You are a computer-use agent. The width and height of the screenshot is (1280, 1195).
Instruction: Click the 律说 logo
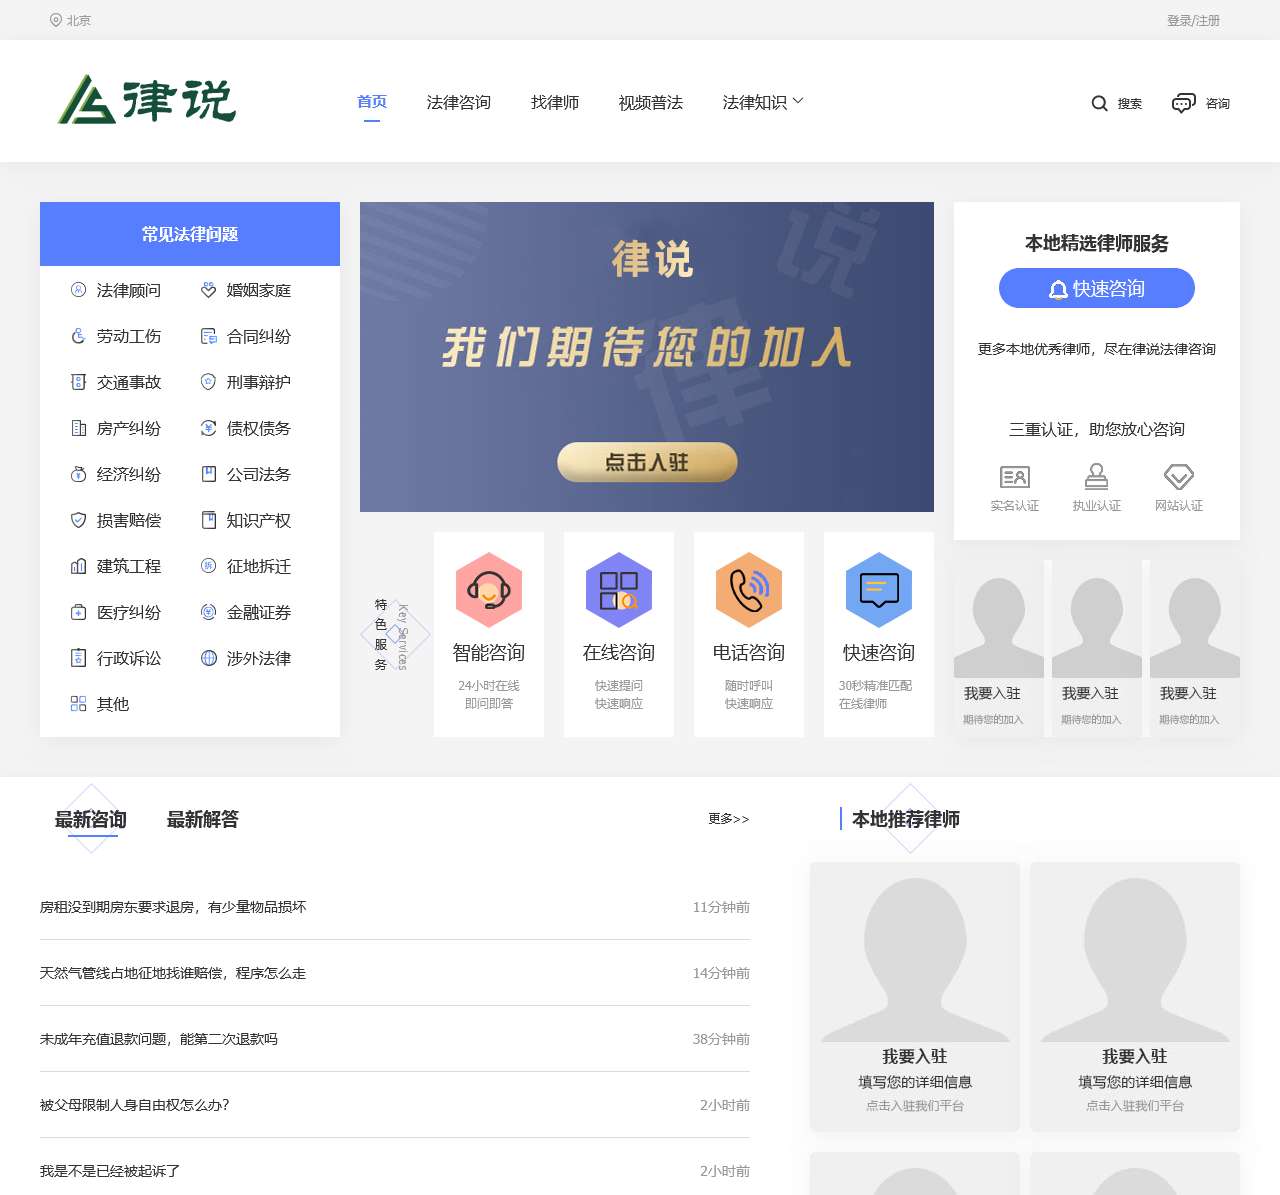147,100
